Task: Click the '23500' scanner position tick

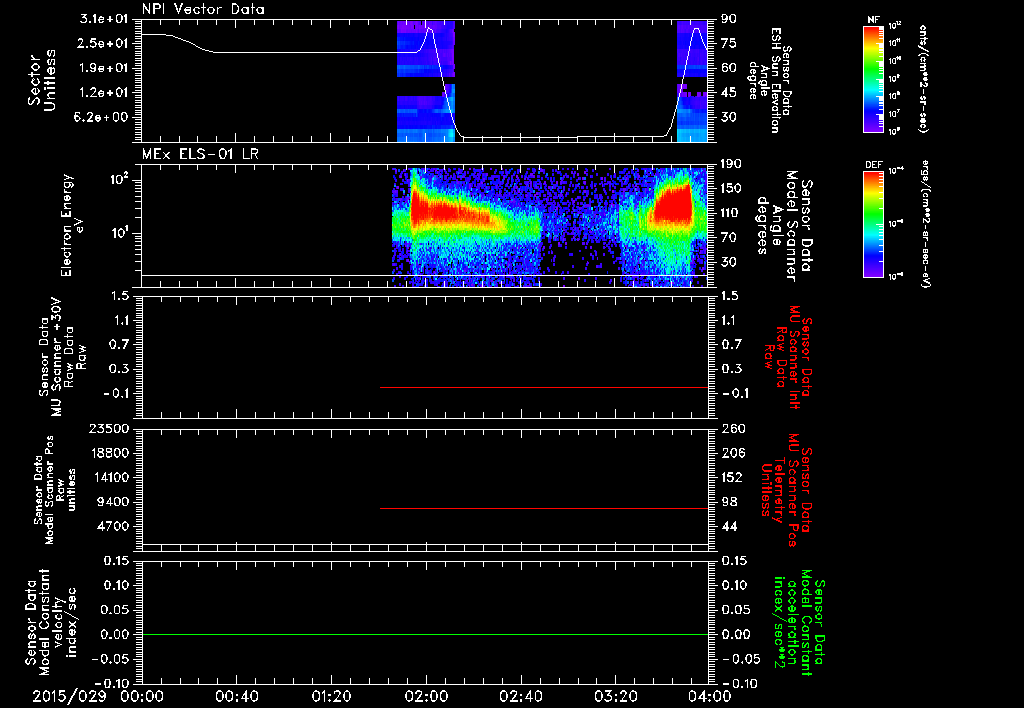Action: coord(109,428)
